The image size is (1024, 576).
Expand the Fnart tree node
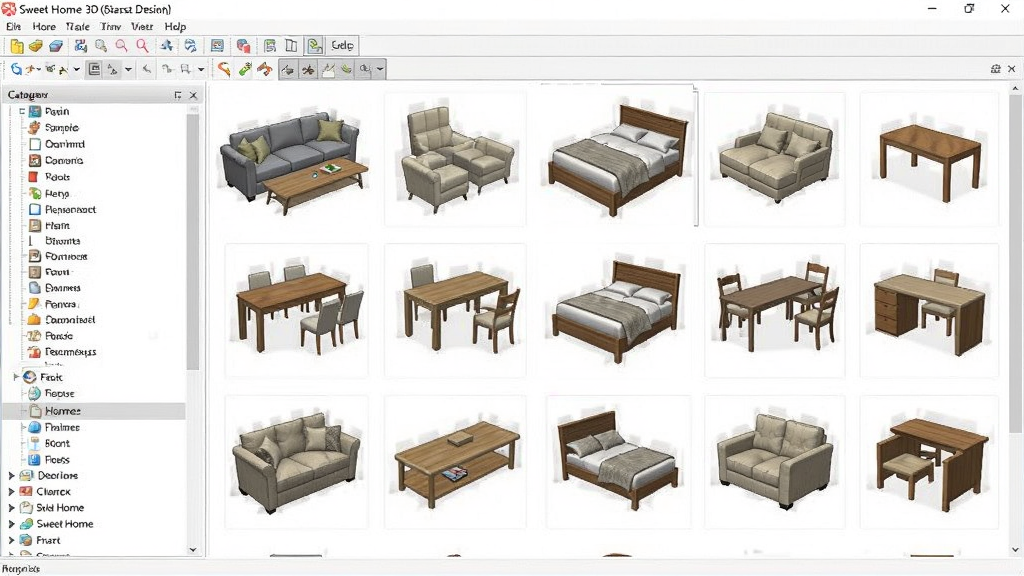(11, 540)
